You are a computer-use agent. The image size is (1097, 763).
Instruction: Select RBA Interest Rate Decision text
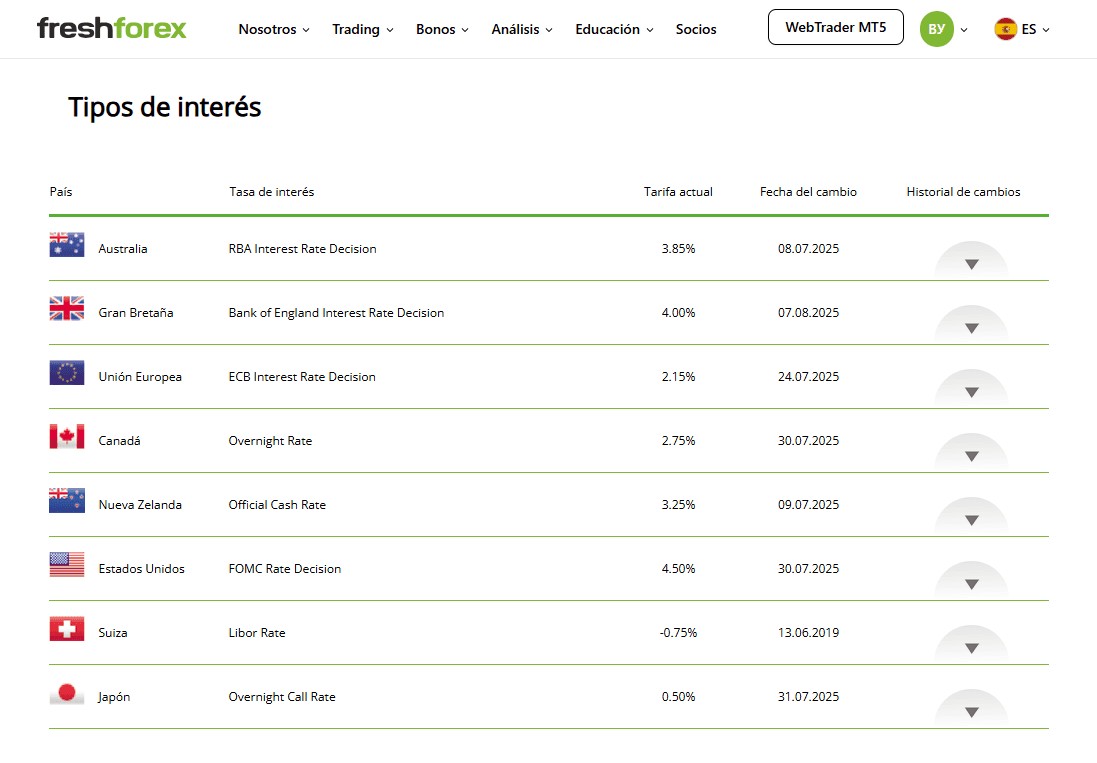click(302, 249)
